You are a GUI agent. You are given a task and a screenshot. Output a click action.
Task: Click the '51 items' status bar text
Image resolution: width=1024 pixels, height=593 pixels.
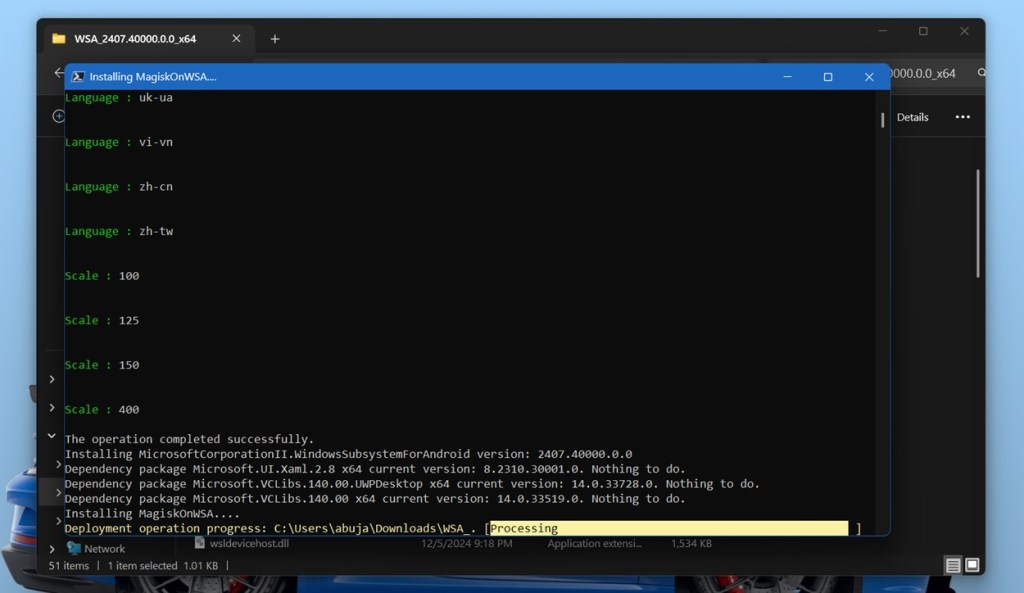click(69, 566)
